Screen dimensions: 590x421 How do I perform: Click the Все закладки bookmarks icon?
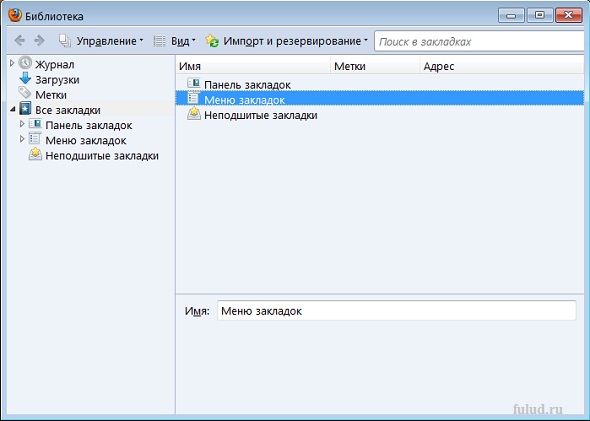pyautogui.click(x=25, y=109)
